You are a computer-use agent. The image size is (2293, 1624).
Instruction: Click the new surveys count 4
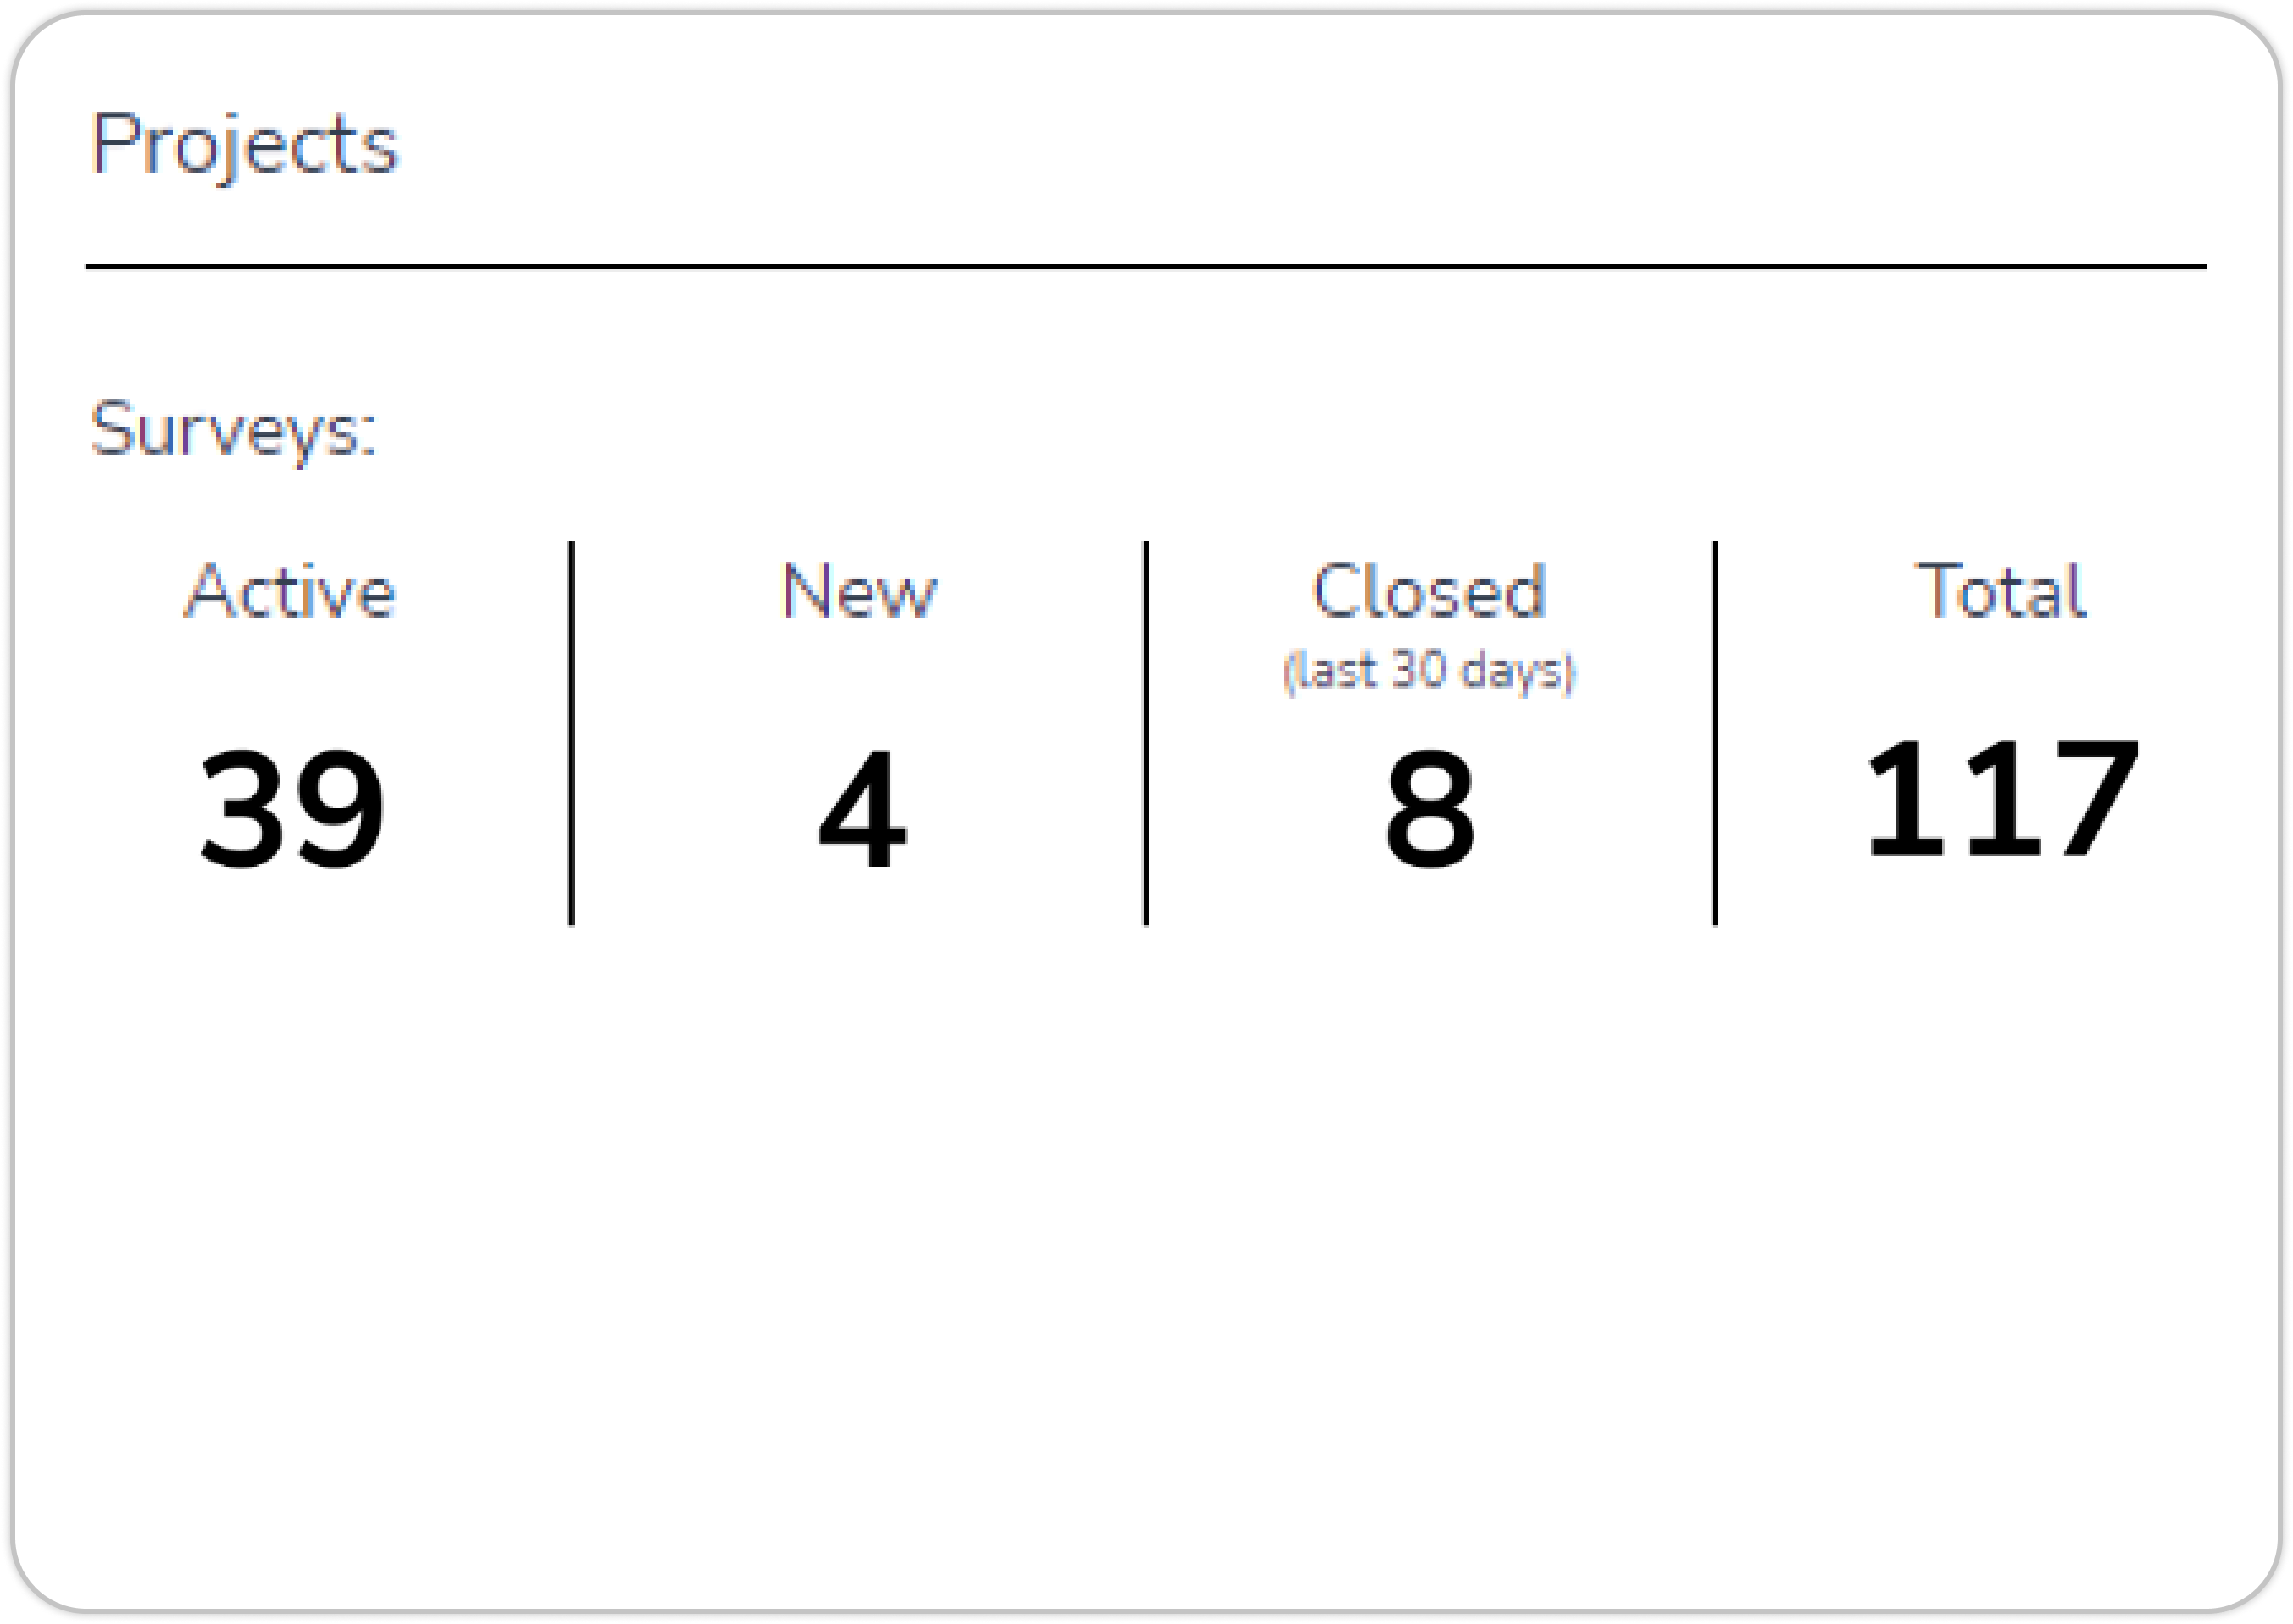(861, 808)
